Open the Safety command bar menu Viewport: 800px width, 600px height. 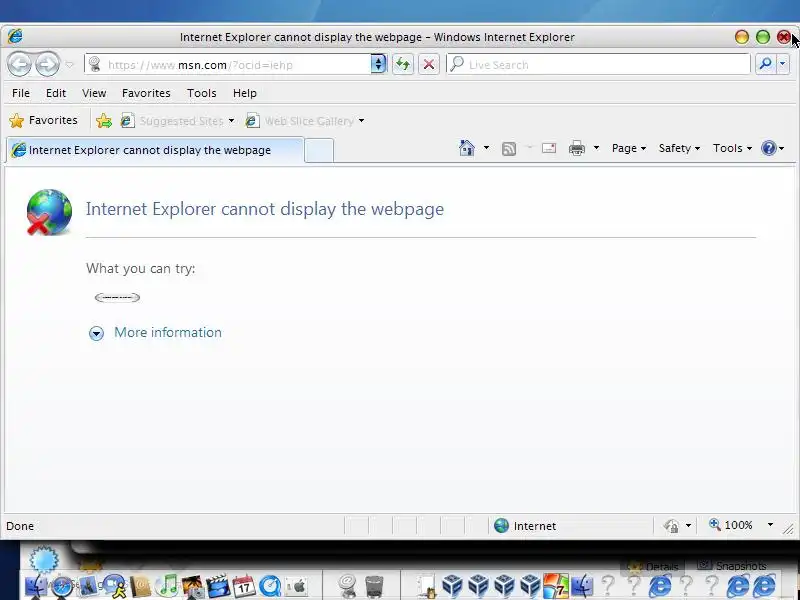pyautogui.click(x=679, y=148)
